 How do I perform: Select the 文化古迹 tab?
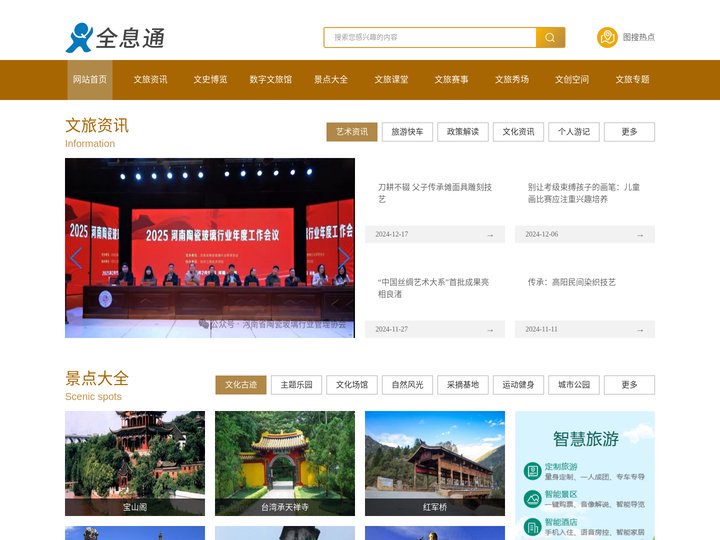(241, 385)
